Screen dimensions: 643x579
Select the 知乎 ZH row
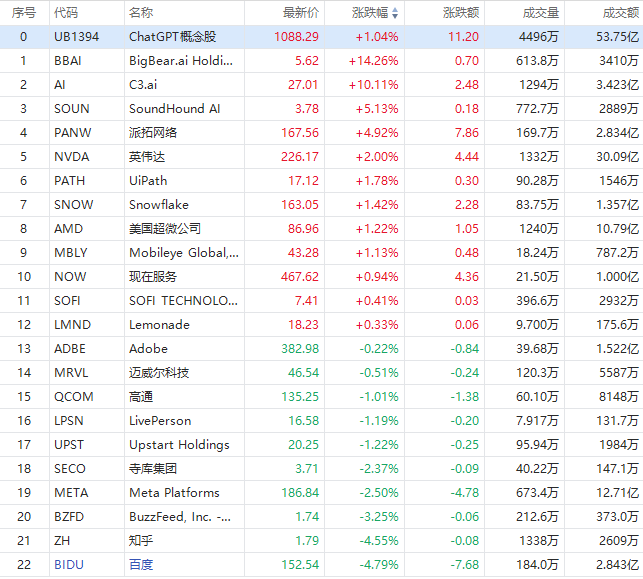tap(141, 541)
